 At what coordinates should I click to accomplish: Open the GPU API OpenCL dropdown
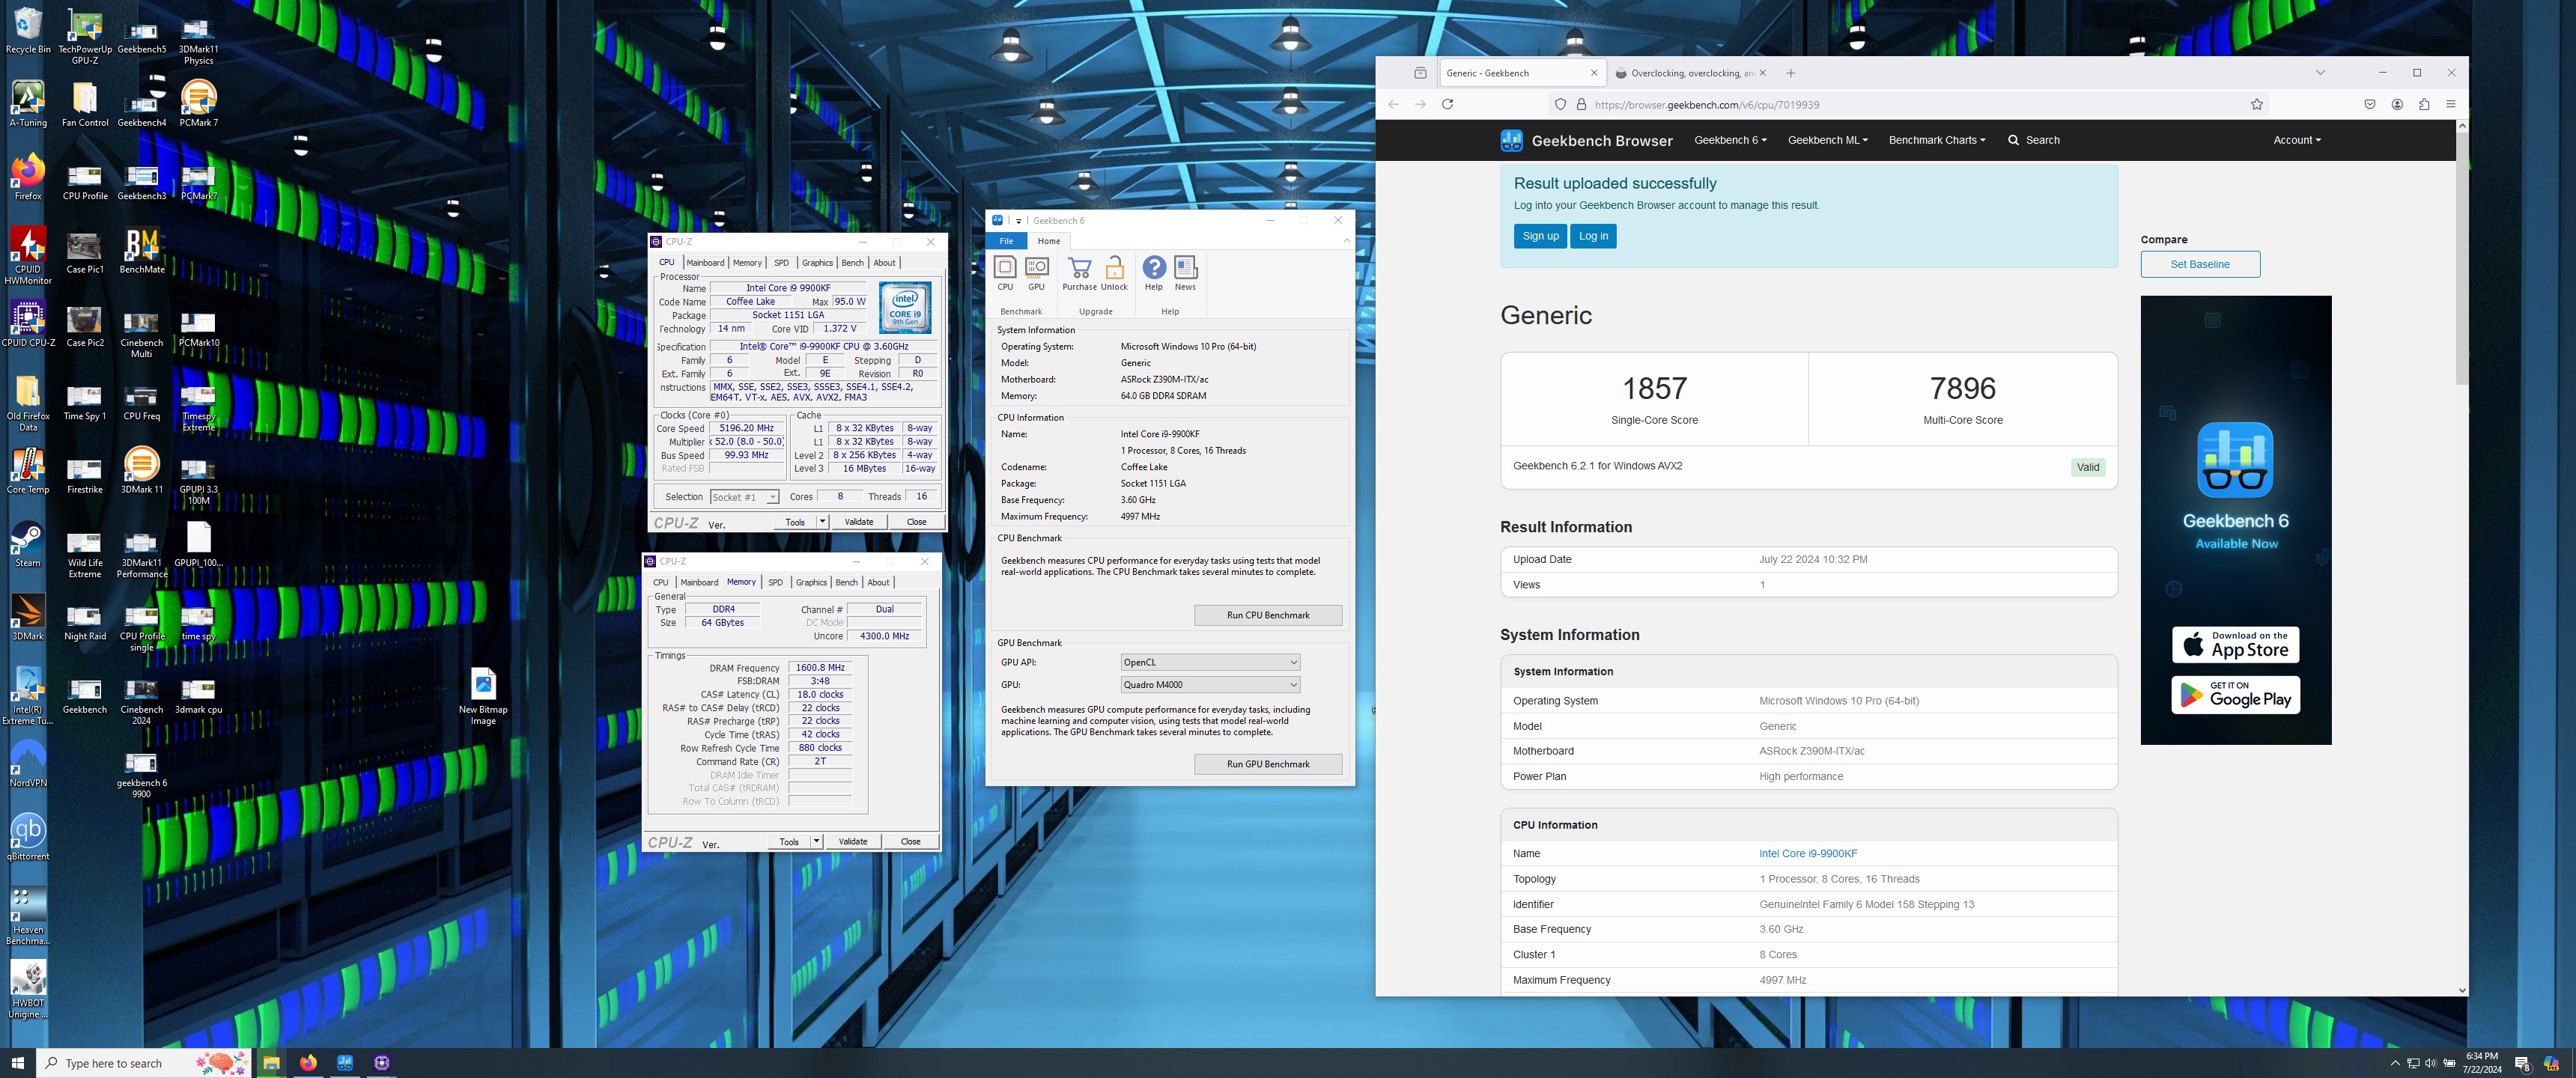[1210, 662]
